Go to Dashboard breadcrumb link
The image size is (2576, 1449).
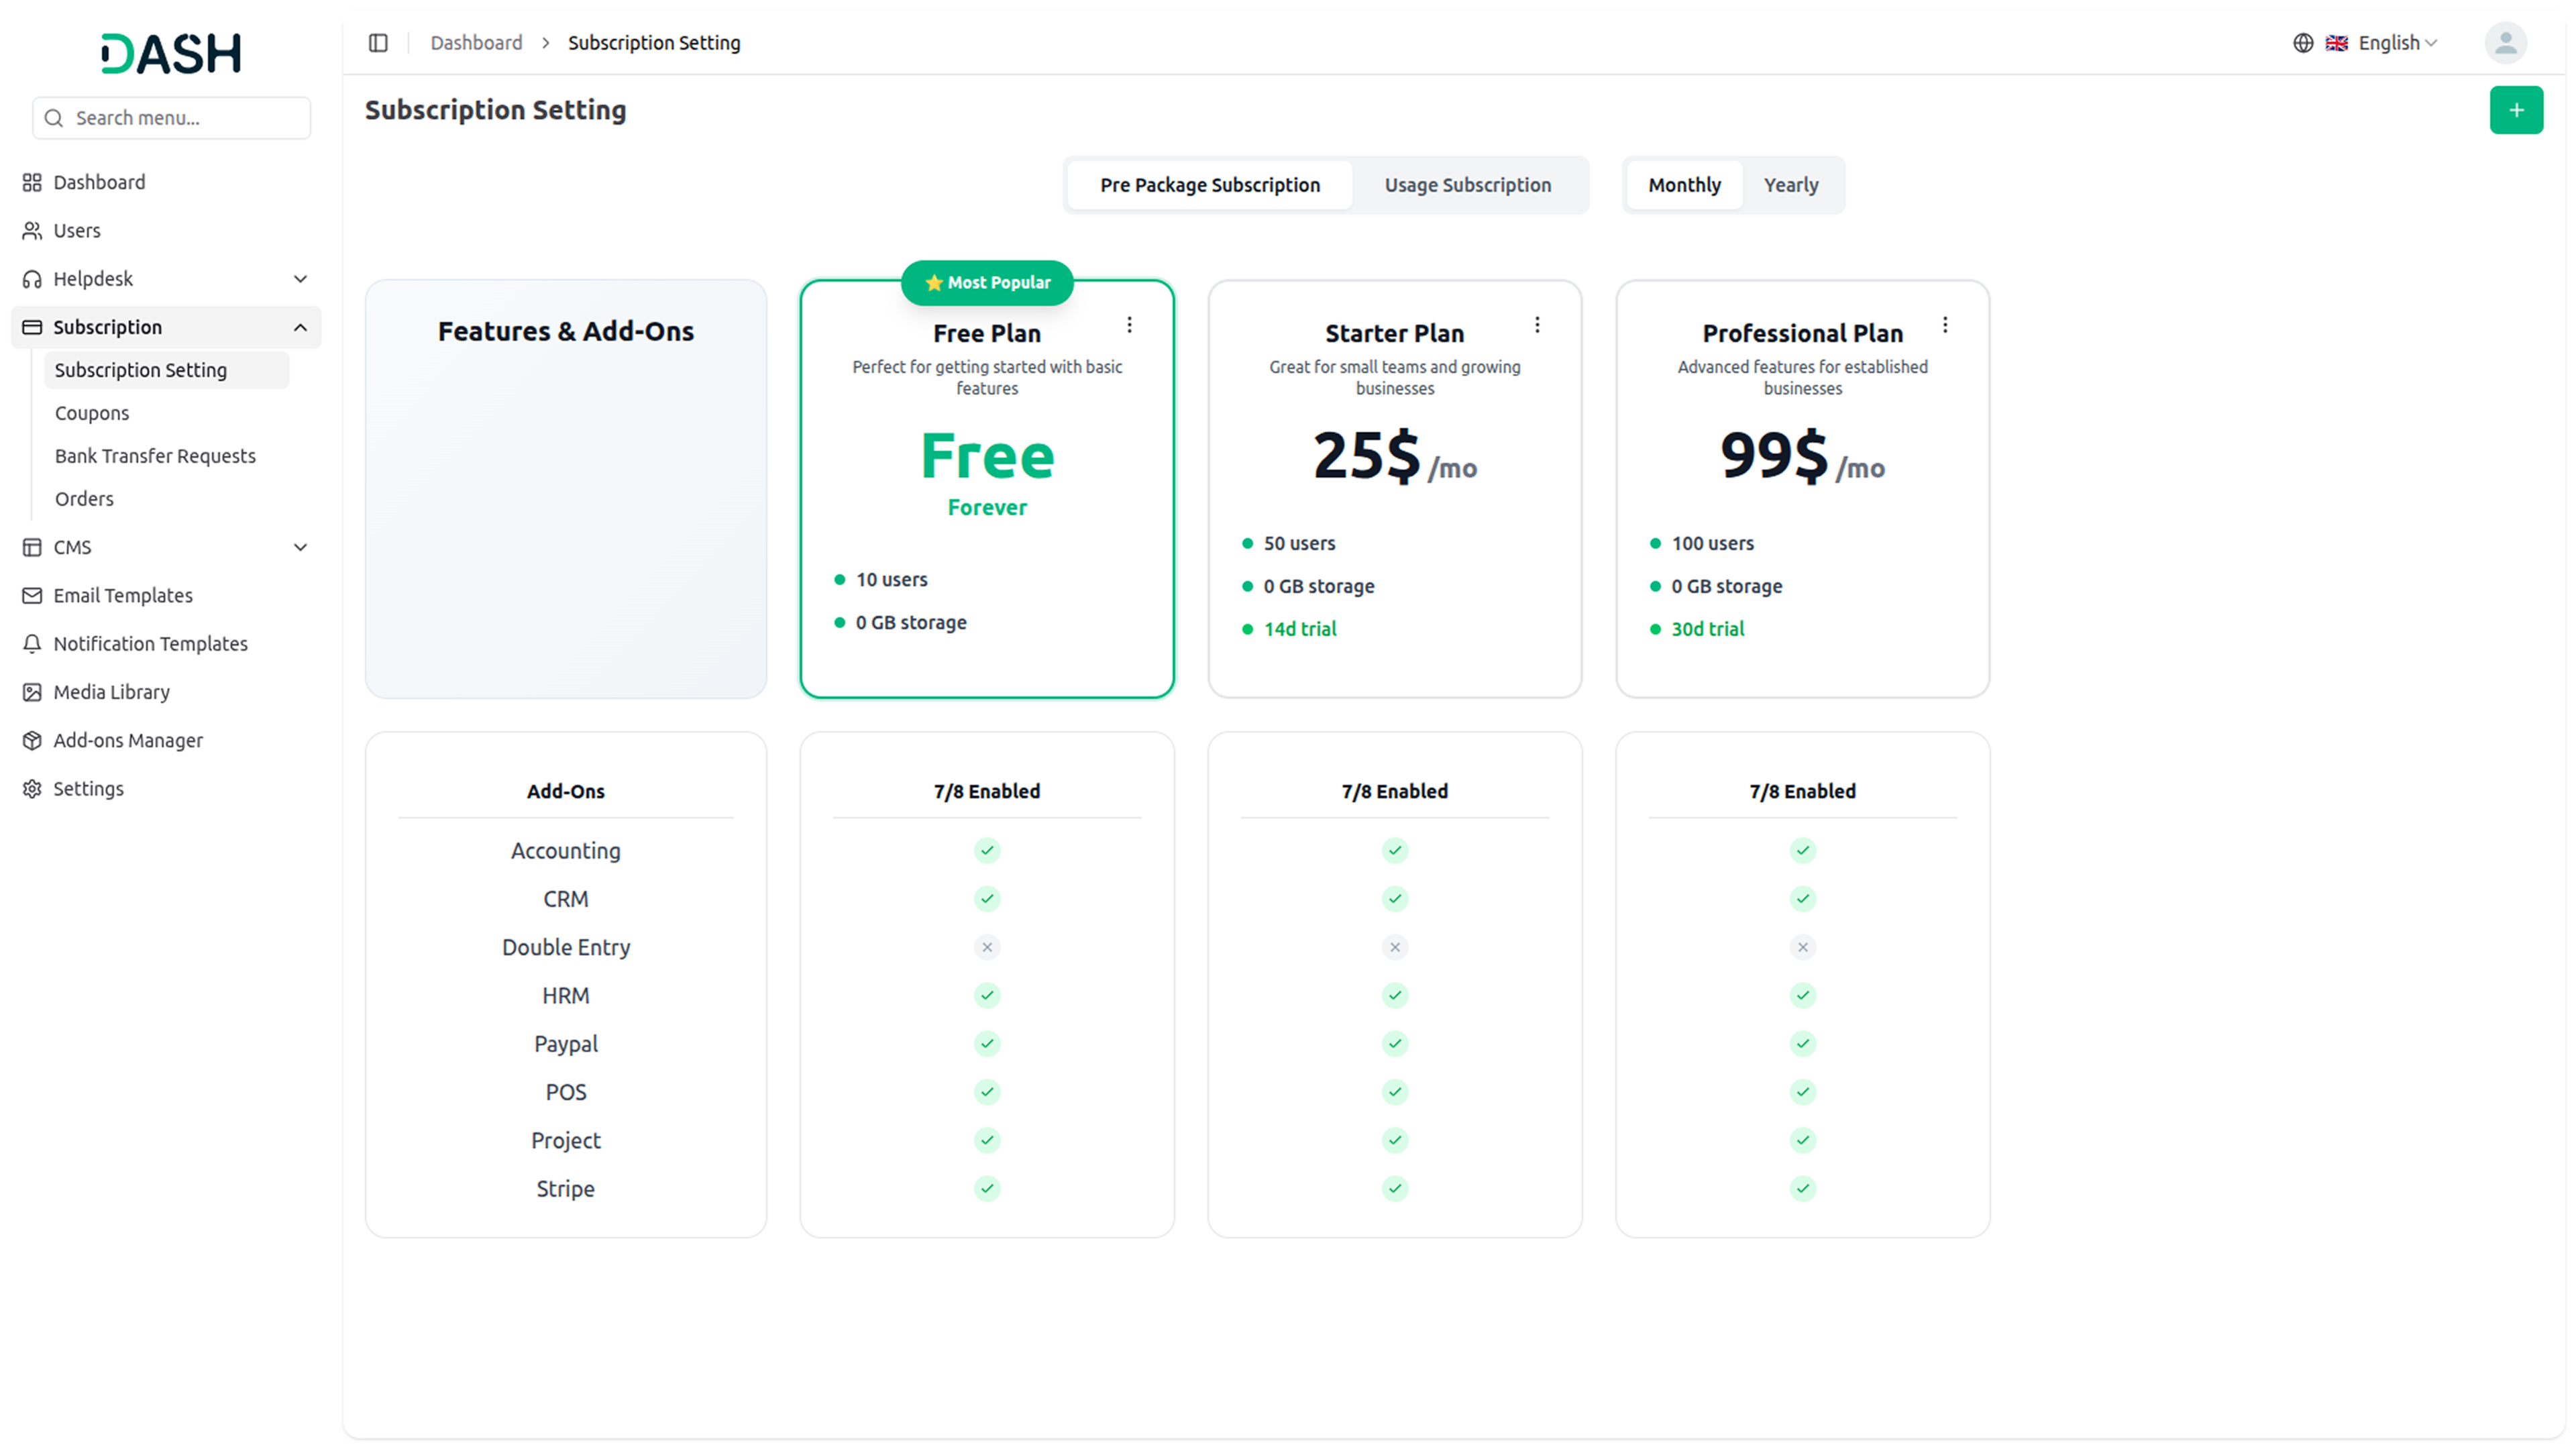pos(476,43)
